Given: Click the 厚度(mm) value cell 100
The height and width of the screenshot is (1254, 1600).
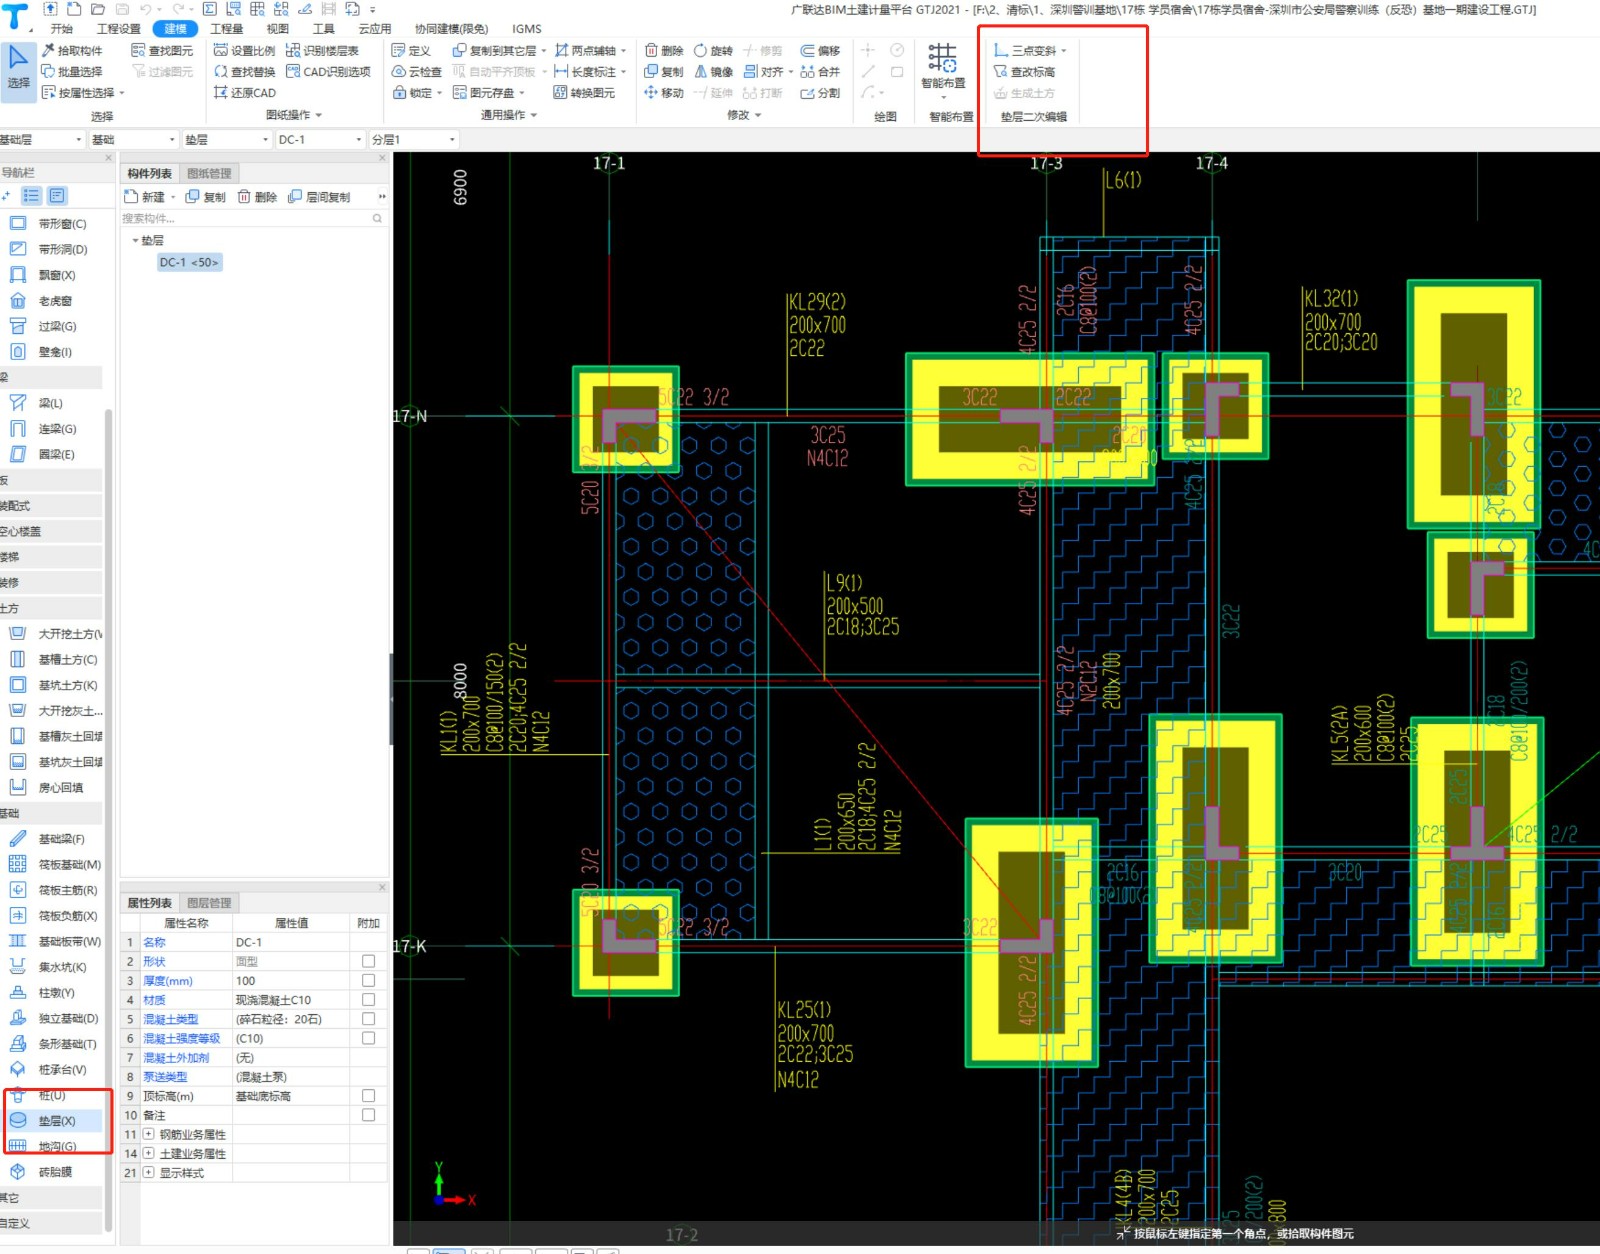Looking at the screenshot, I should pos(292,980).
